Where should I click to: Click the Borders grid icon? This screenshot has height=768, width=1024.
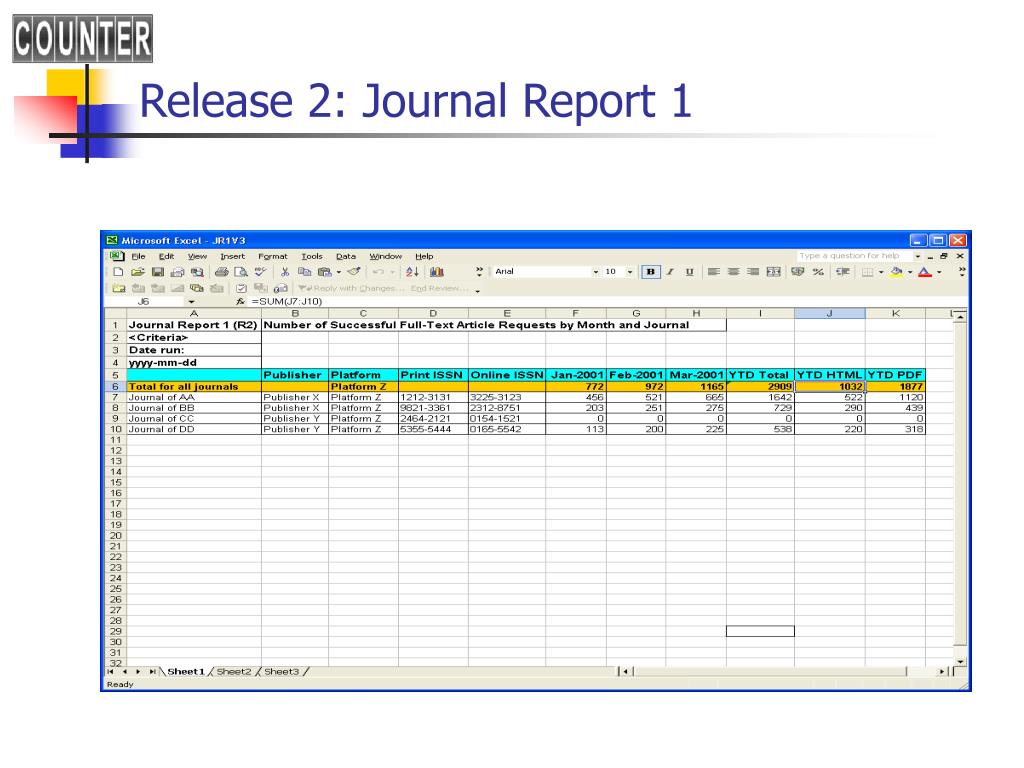click(867, 272)
